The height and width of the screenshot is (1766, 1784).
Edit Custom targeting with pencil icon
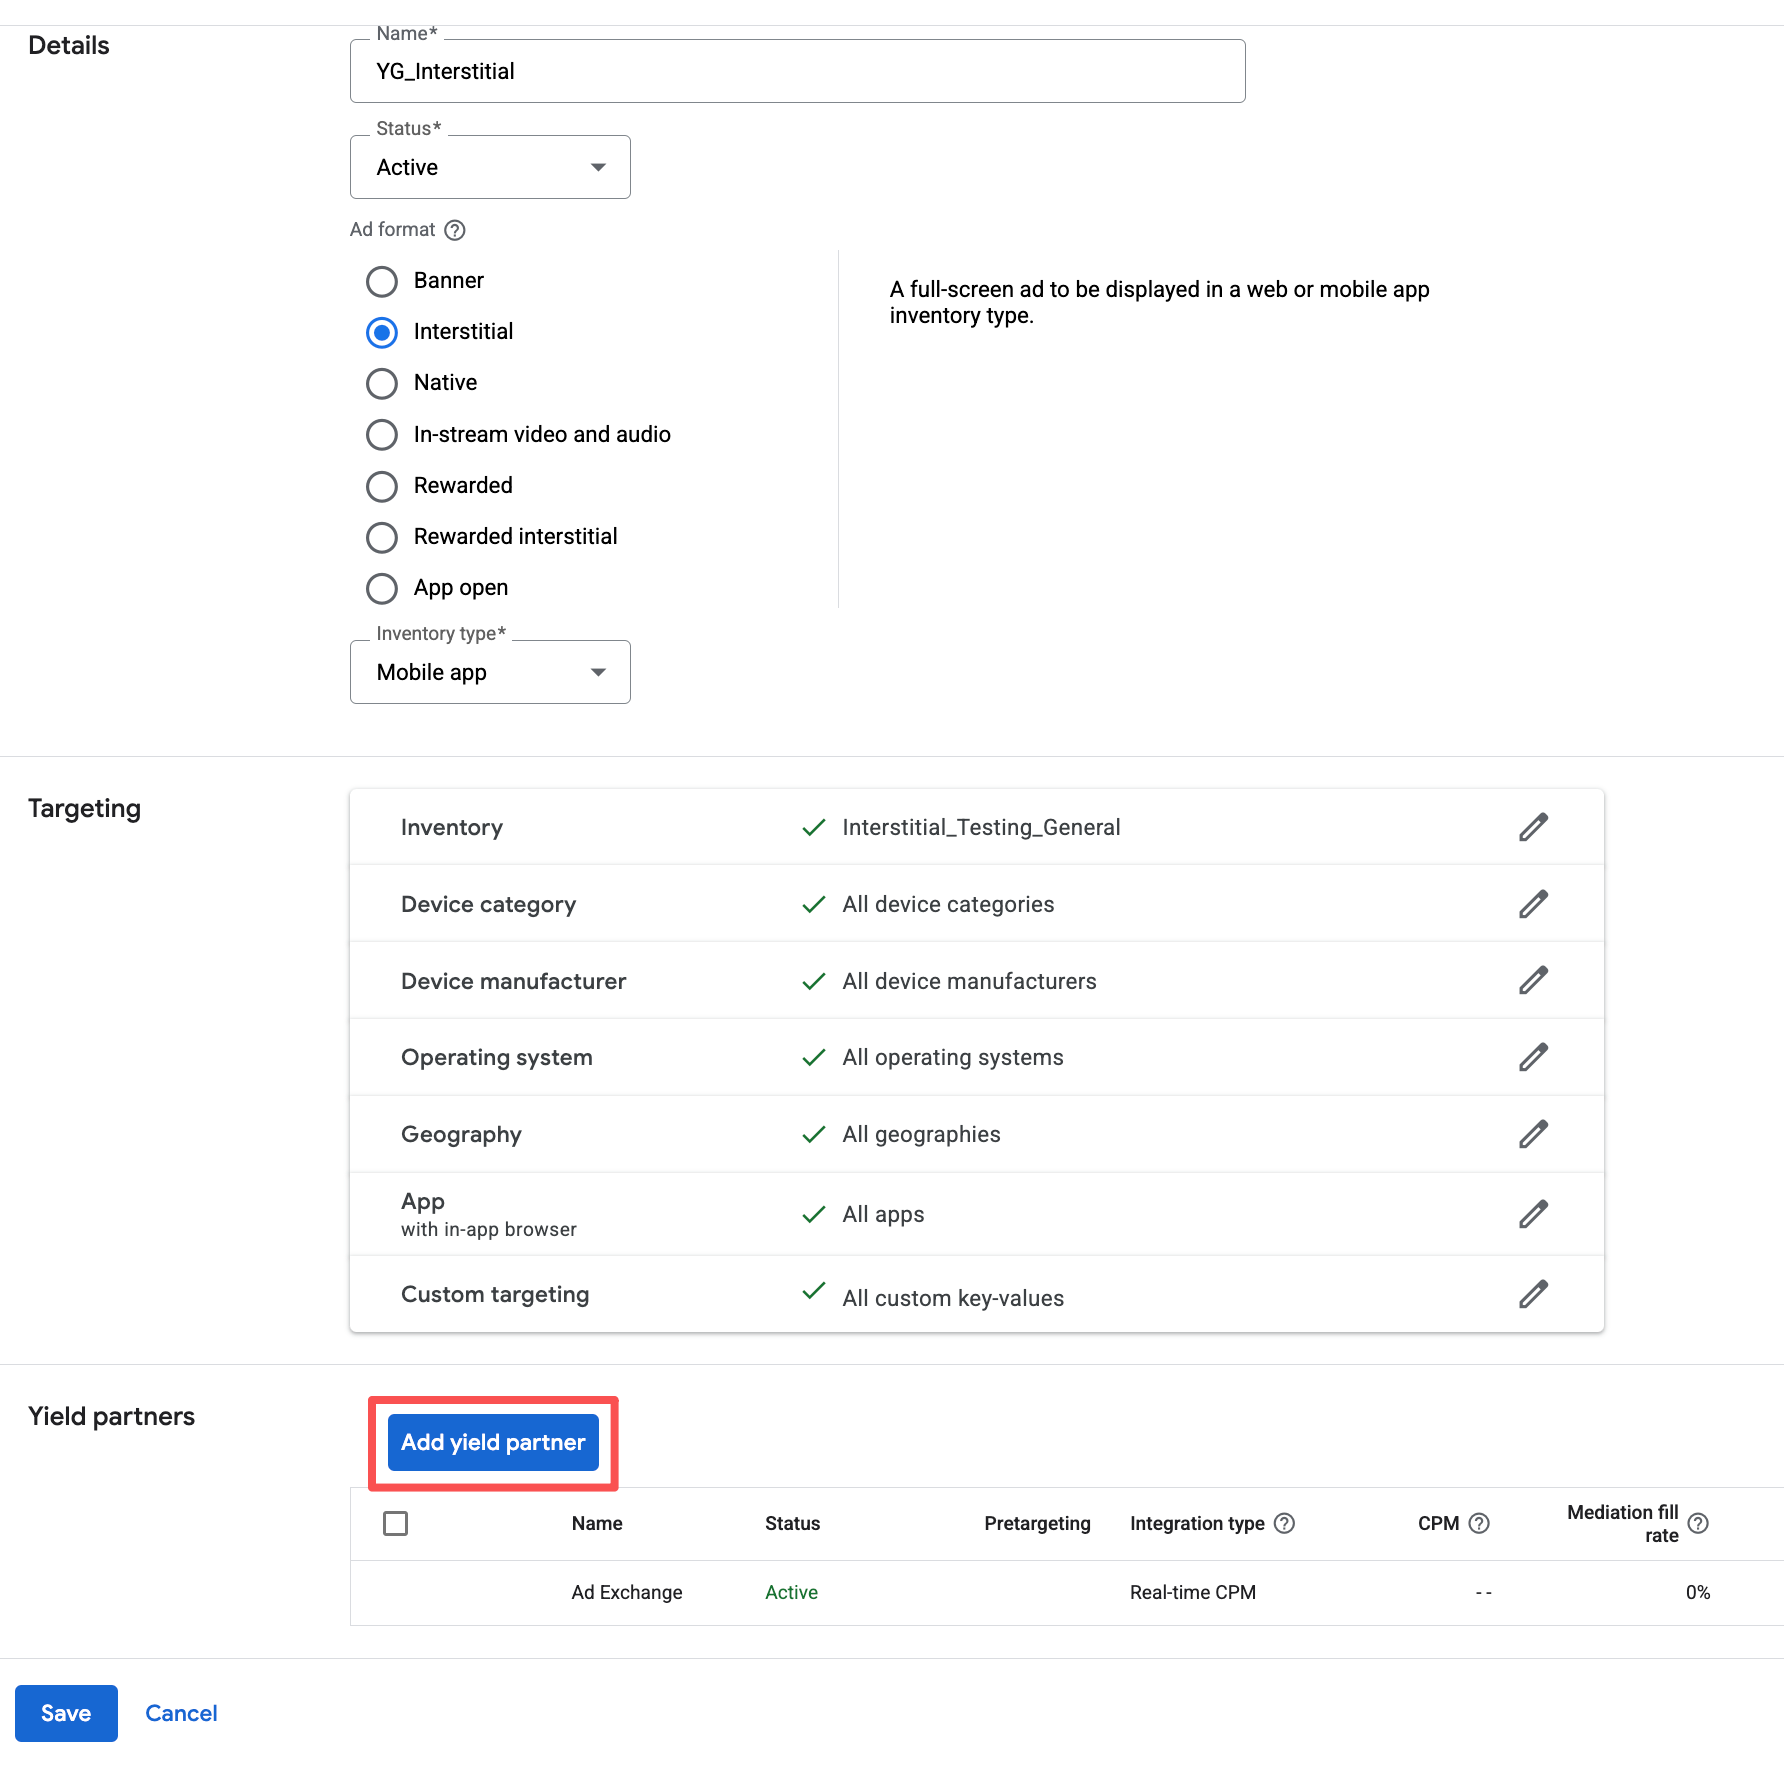point(1533,1294)
